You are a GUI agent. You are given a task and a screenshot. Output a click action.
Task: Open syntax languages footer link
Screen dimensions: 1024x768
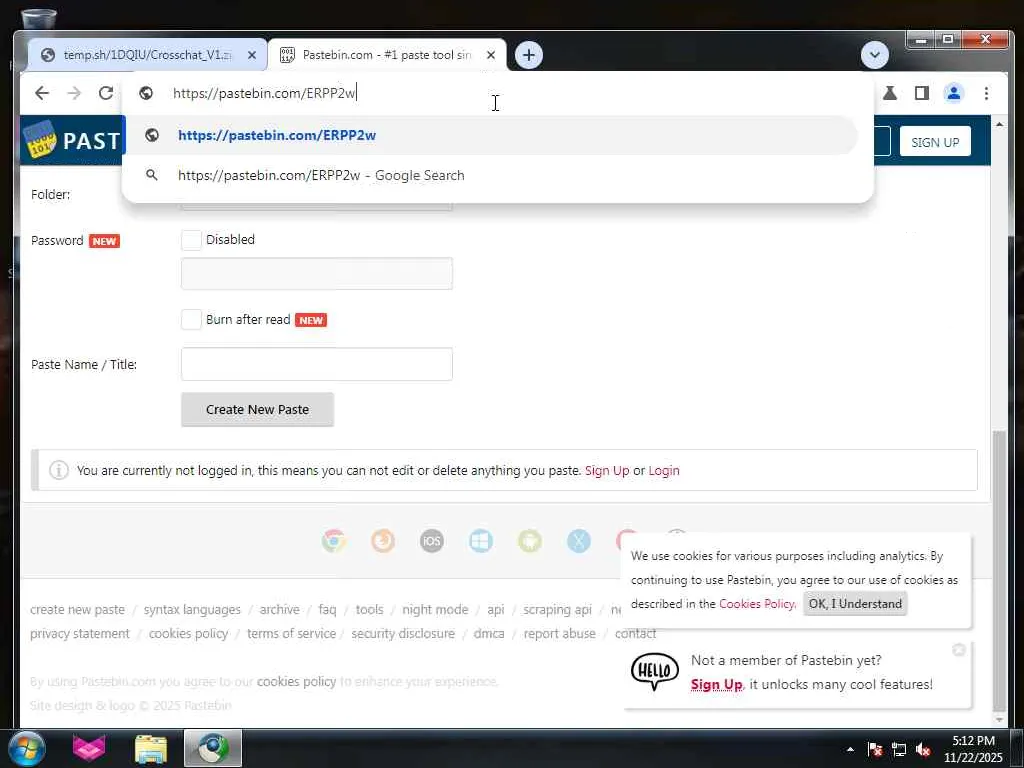[192, 609]
